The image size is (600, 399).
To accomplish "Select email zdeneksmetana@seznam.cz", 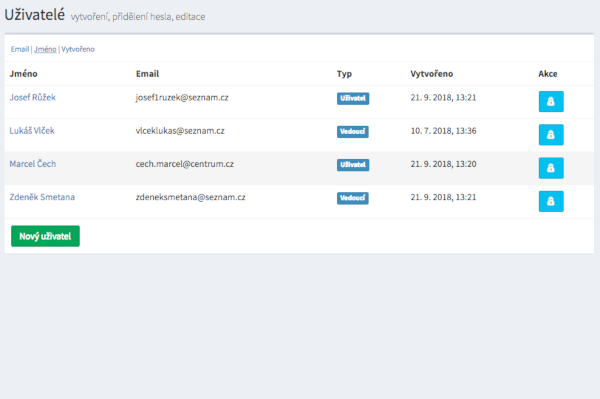I will click(190, 197).
